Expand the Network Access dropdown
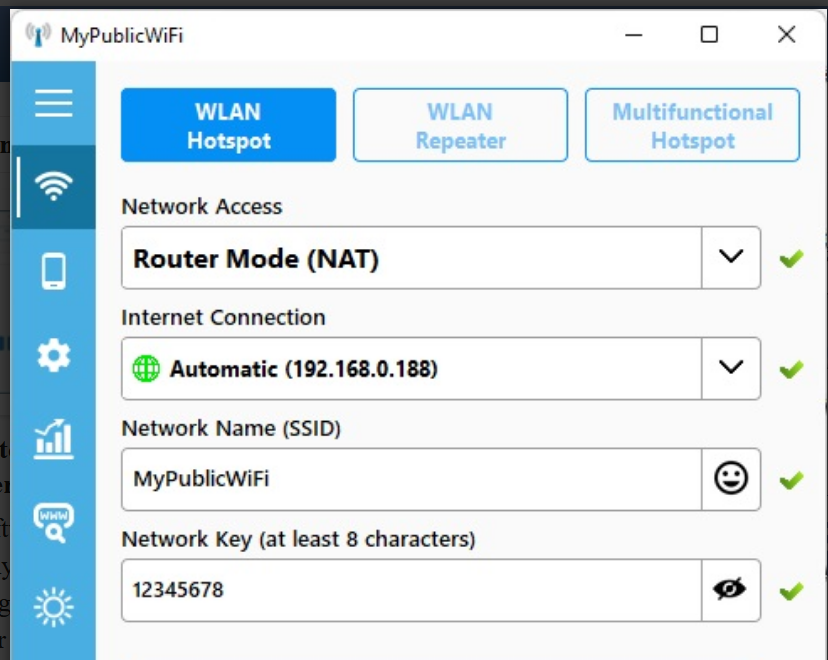 coord(730,258)
